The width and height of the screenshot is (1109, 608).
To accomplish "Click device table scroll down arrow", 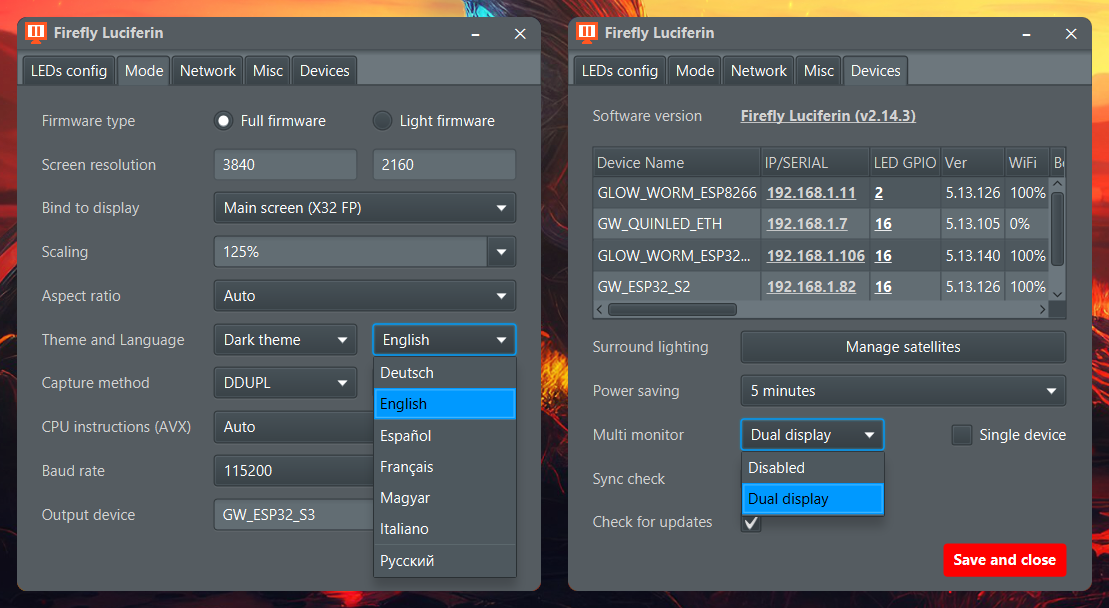I will [1057, 294].
